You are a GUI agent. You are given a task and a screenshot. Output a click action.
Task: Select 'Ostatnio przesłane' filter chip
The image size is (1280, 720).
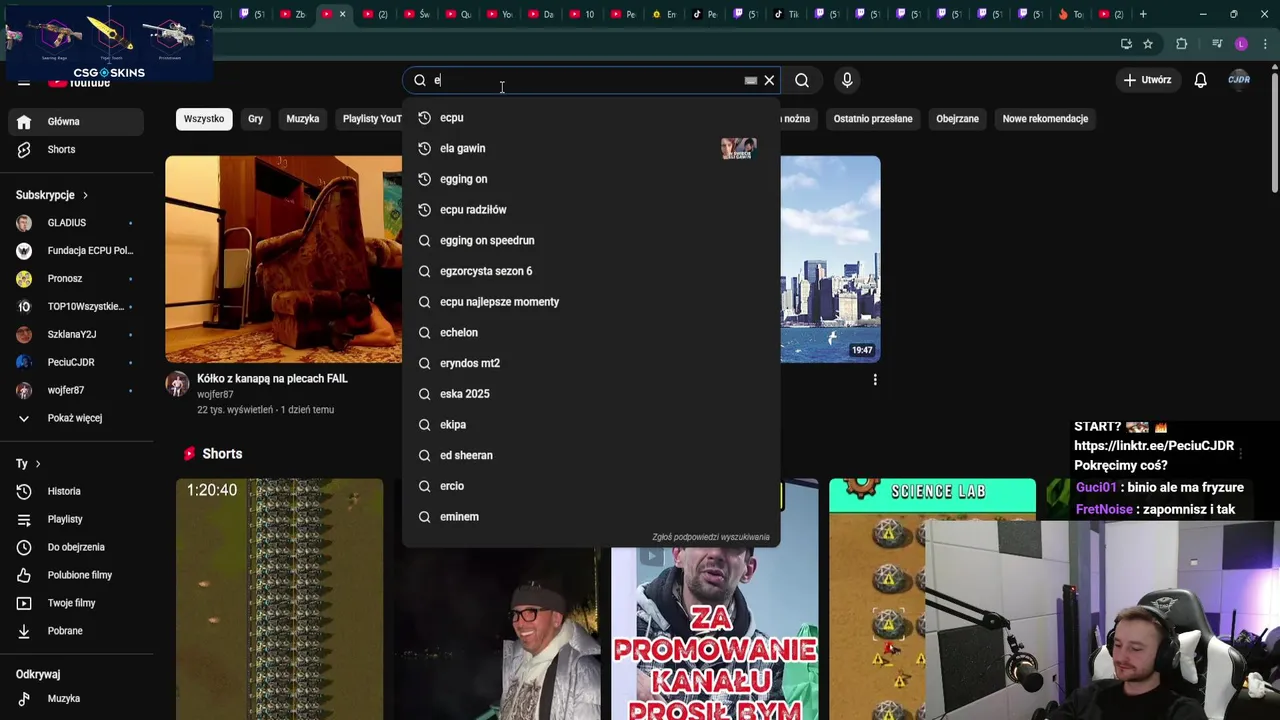[873, 119]
